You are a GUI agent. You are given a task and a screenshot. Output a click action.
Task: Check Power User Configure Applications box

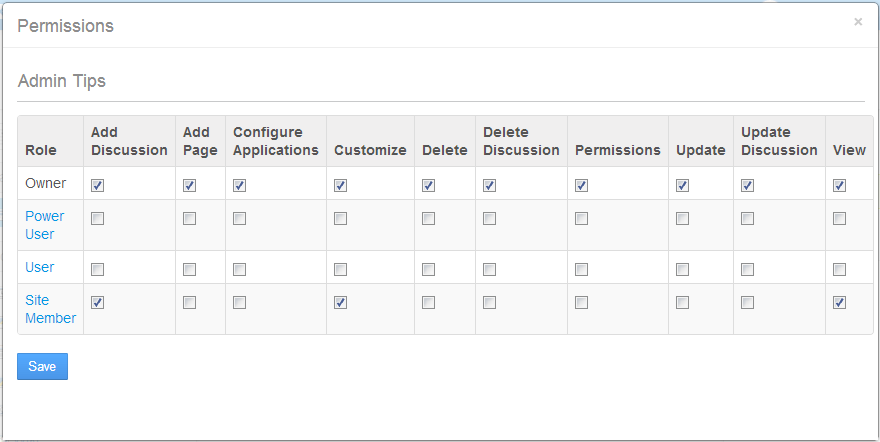tap(240, 219)
